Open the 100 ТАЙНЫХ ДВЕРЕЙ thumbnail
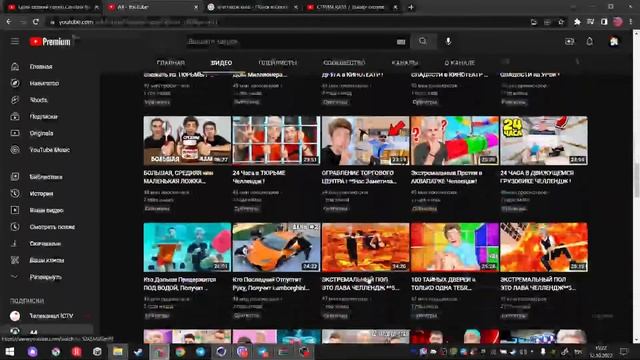Image resolution: width=640 pixels, height=360 pixels. pos(455,247)
